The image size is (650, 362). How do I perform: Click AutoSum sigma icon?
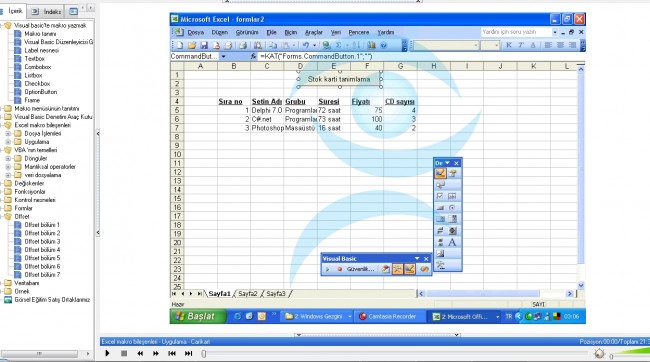338,45
